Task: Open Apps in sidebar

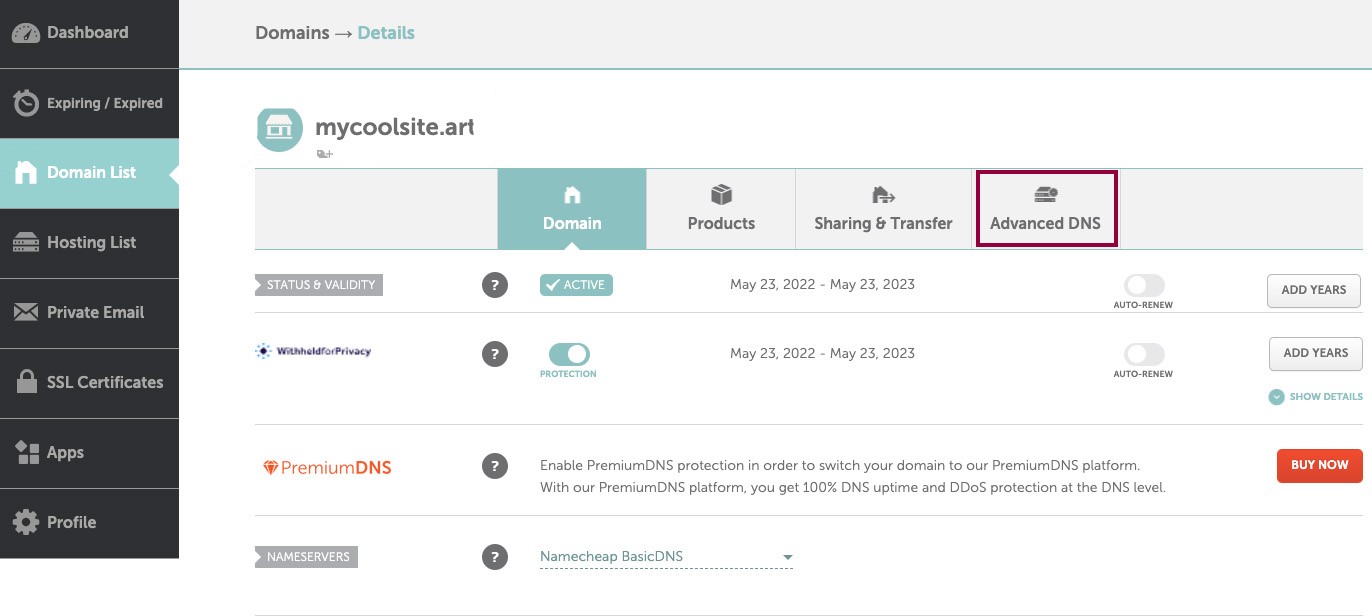Action: coord(89,453)
